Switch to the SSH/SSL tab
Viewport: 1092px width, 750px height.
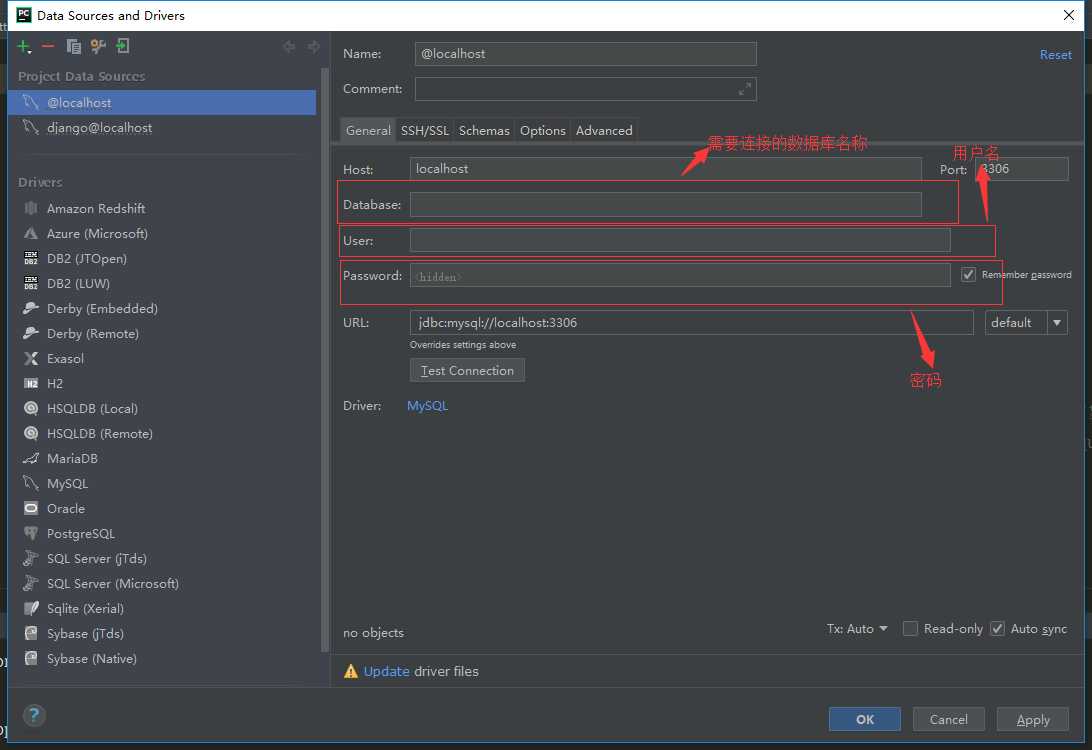tap(425, 130)
